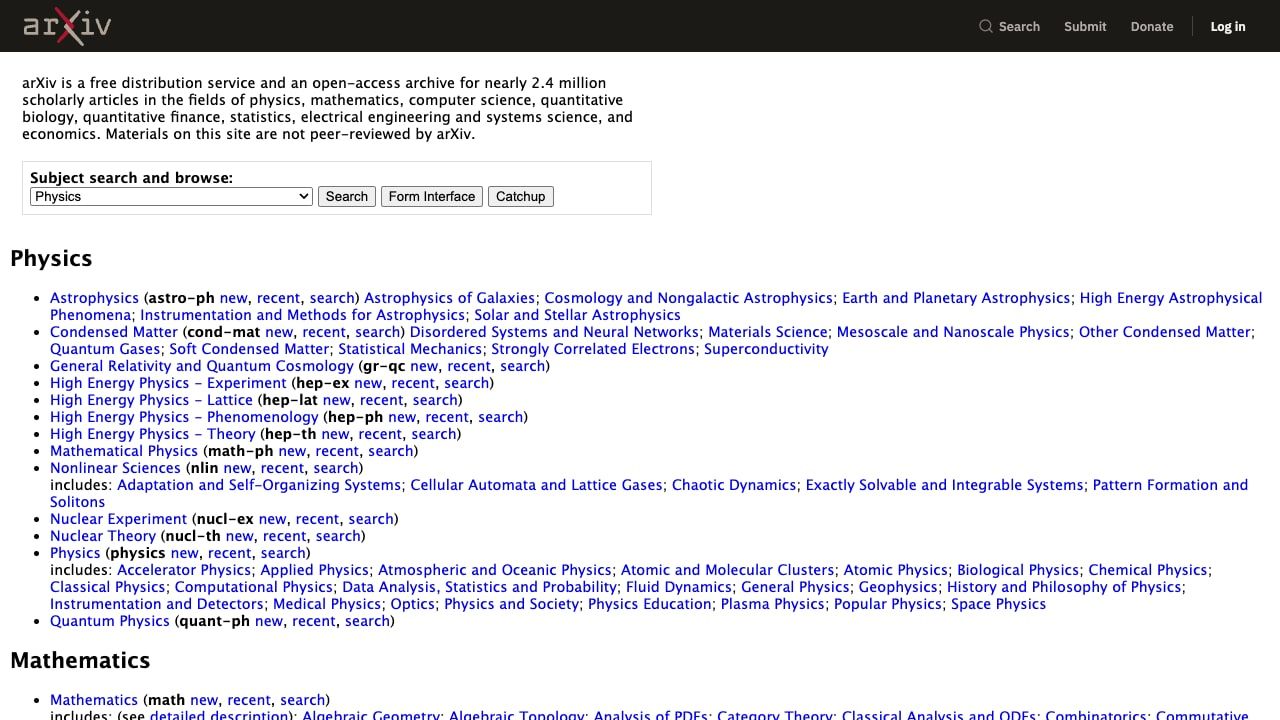Go to Statistical Mechanics
This screenshot has width=1280, height=720.
coord(410,349)
